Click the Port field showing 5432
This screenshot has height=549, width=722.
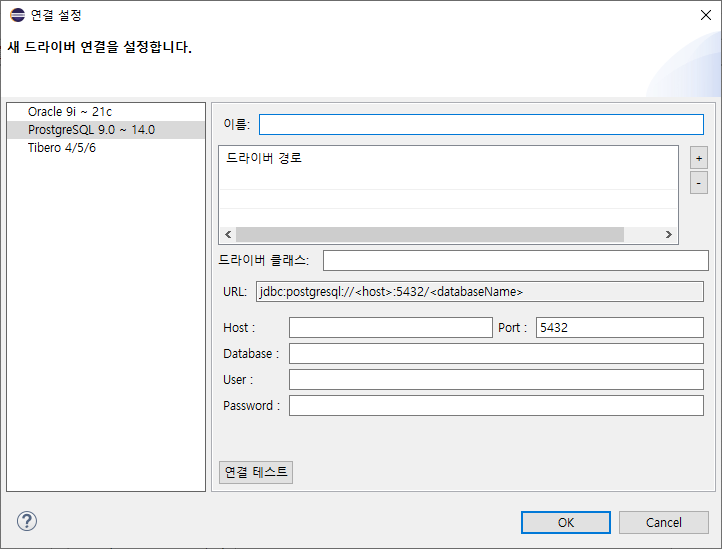pyautogui.click(x=620, y=327)
